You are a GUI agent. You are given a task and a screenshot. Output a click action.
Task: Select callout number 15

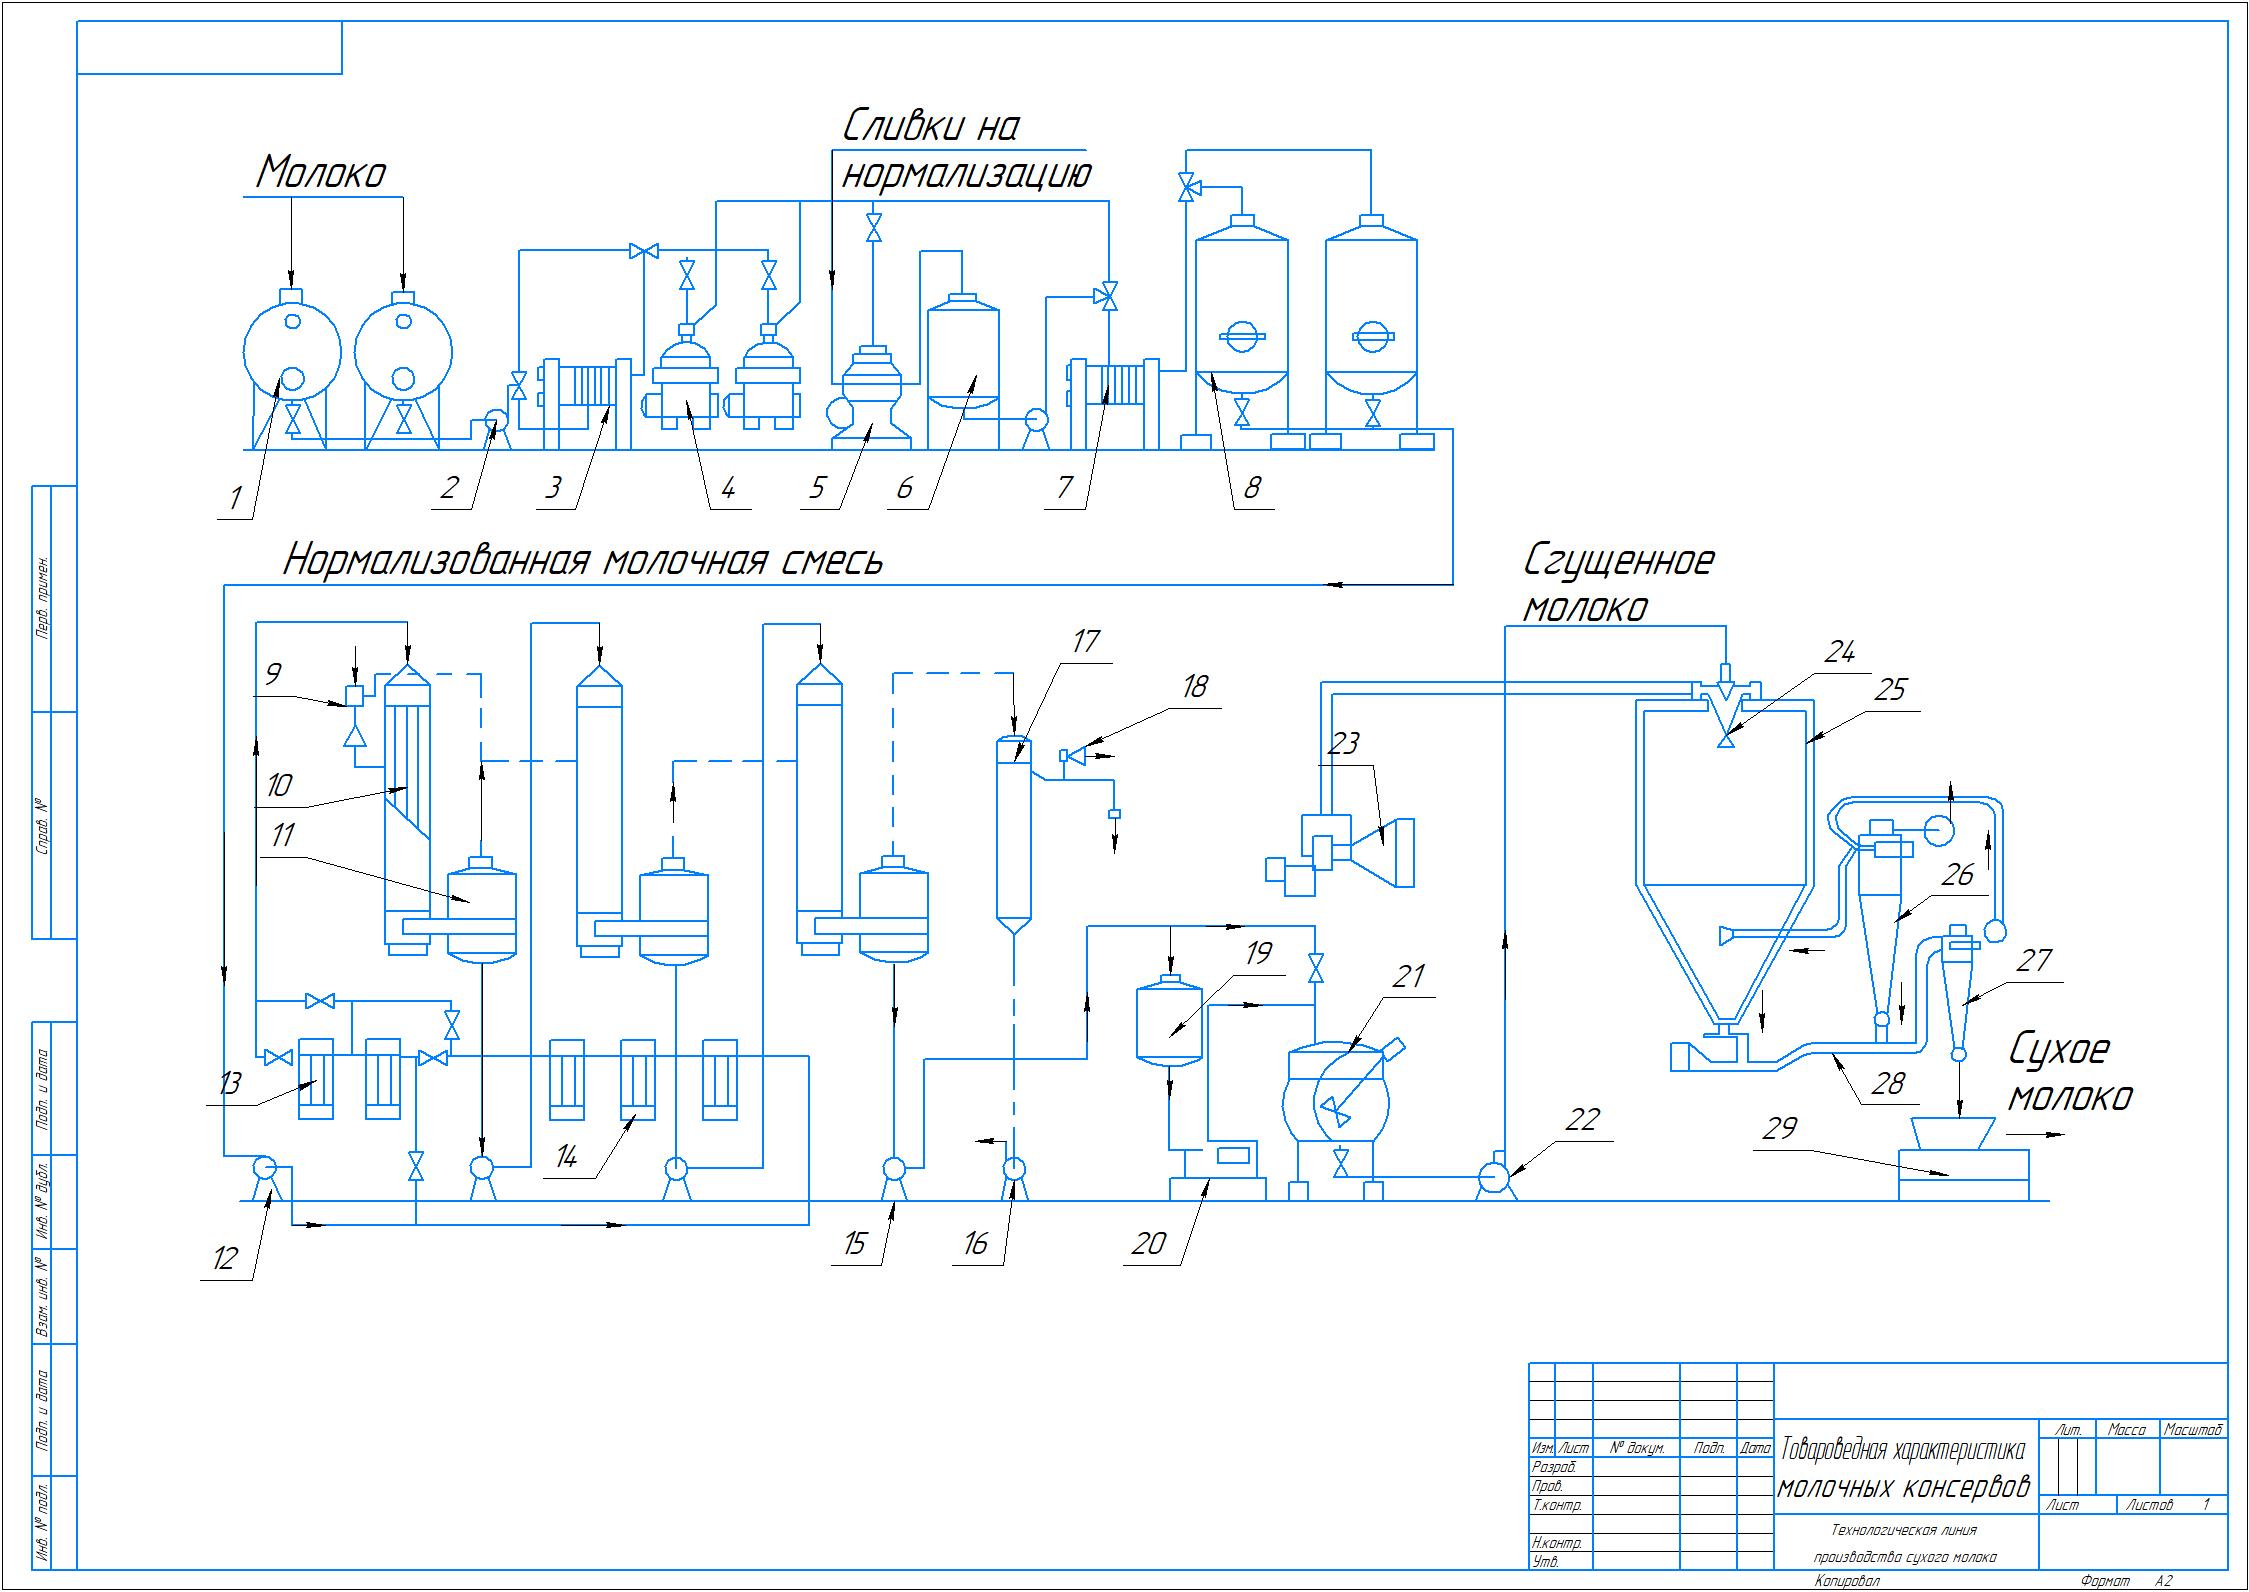855,1243
